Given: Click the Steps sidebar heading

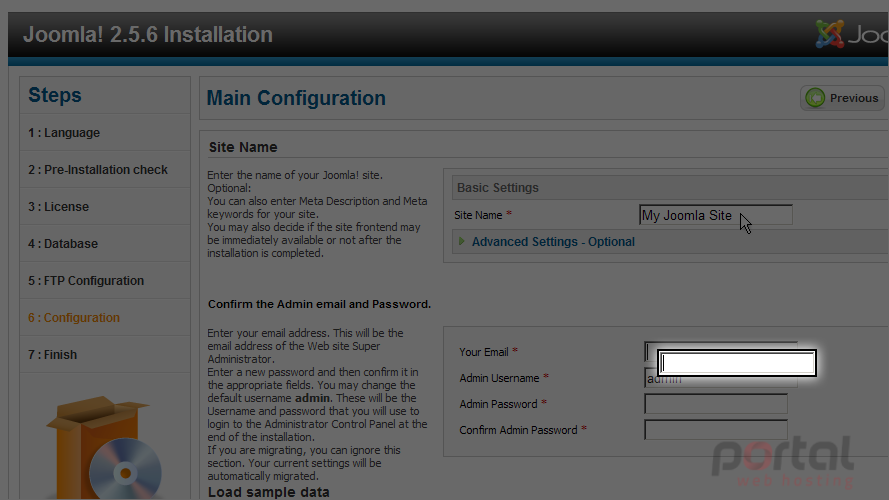Looking at the screenshot, I should click(55, 95).
